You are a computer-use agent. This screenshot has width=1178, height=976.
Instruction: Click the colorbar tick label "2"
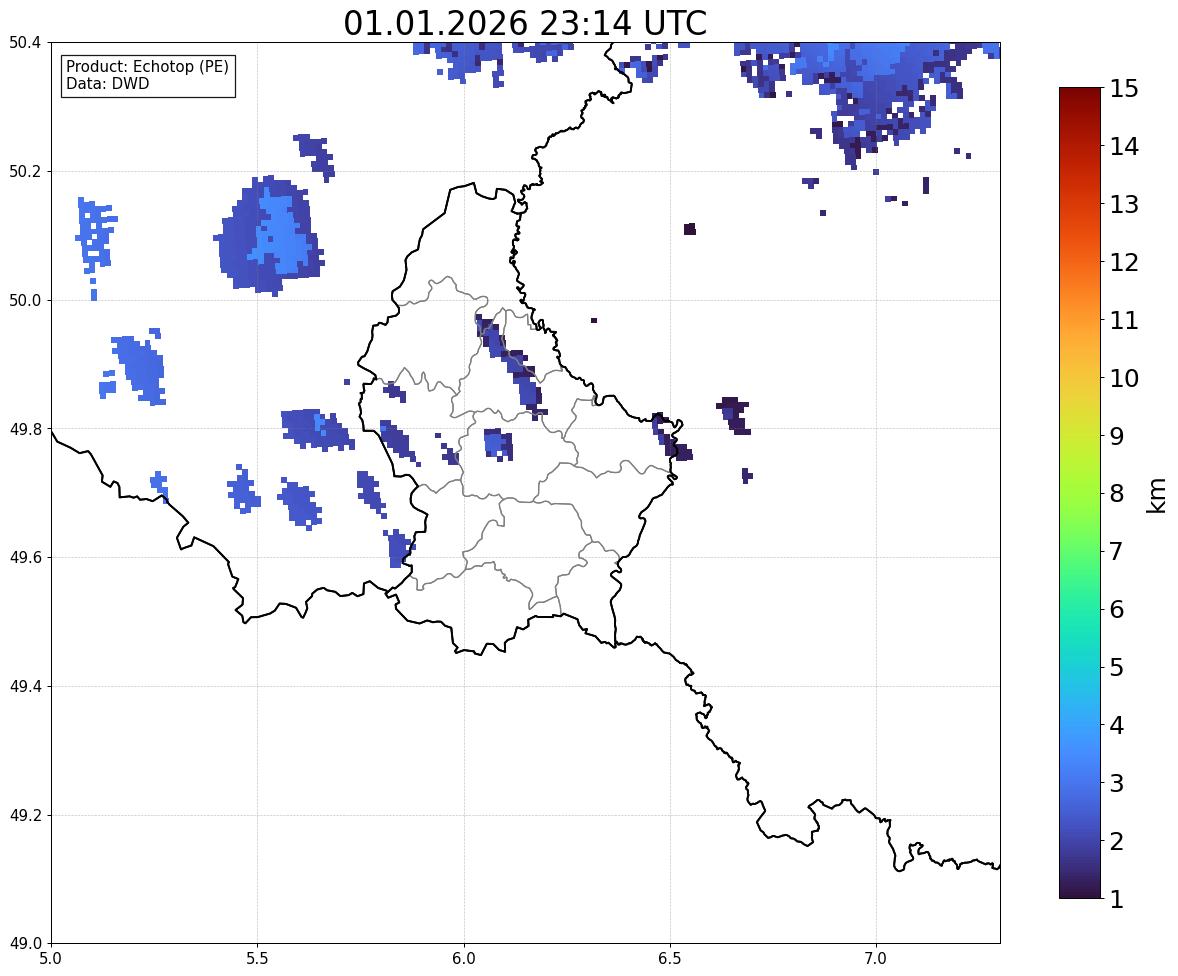pyautogui.click(x=1117, y=841)
